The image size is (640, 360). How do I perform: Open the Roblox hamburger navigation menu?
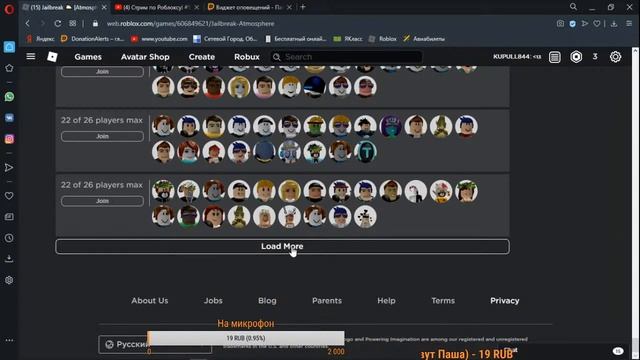click(x=31, y=56)
